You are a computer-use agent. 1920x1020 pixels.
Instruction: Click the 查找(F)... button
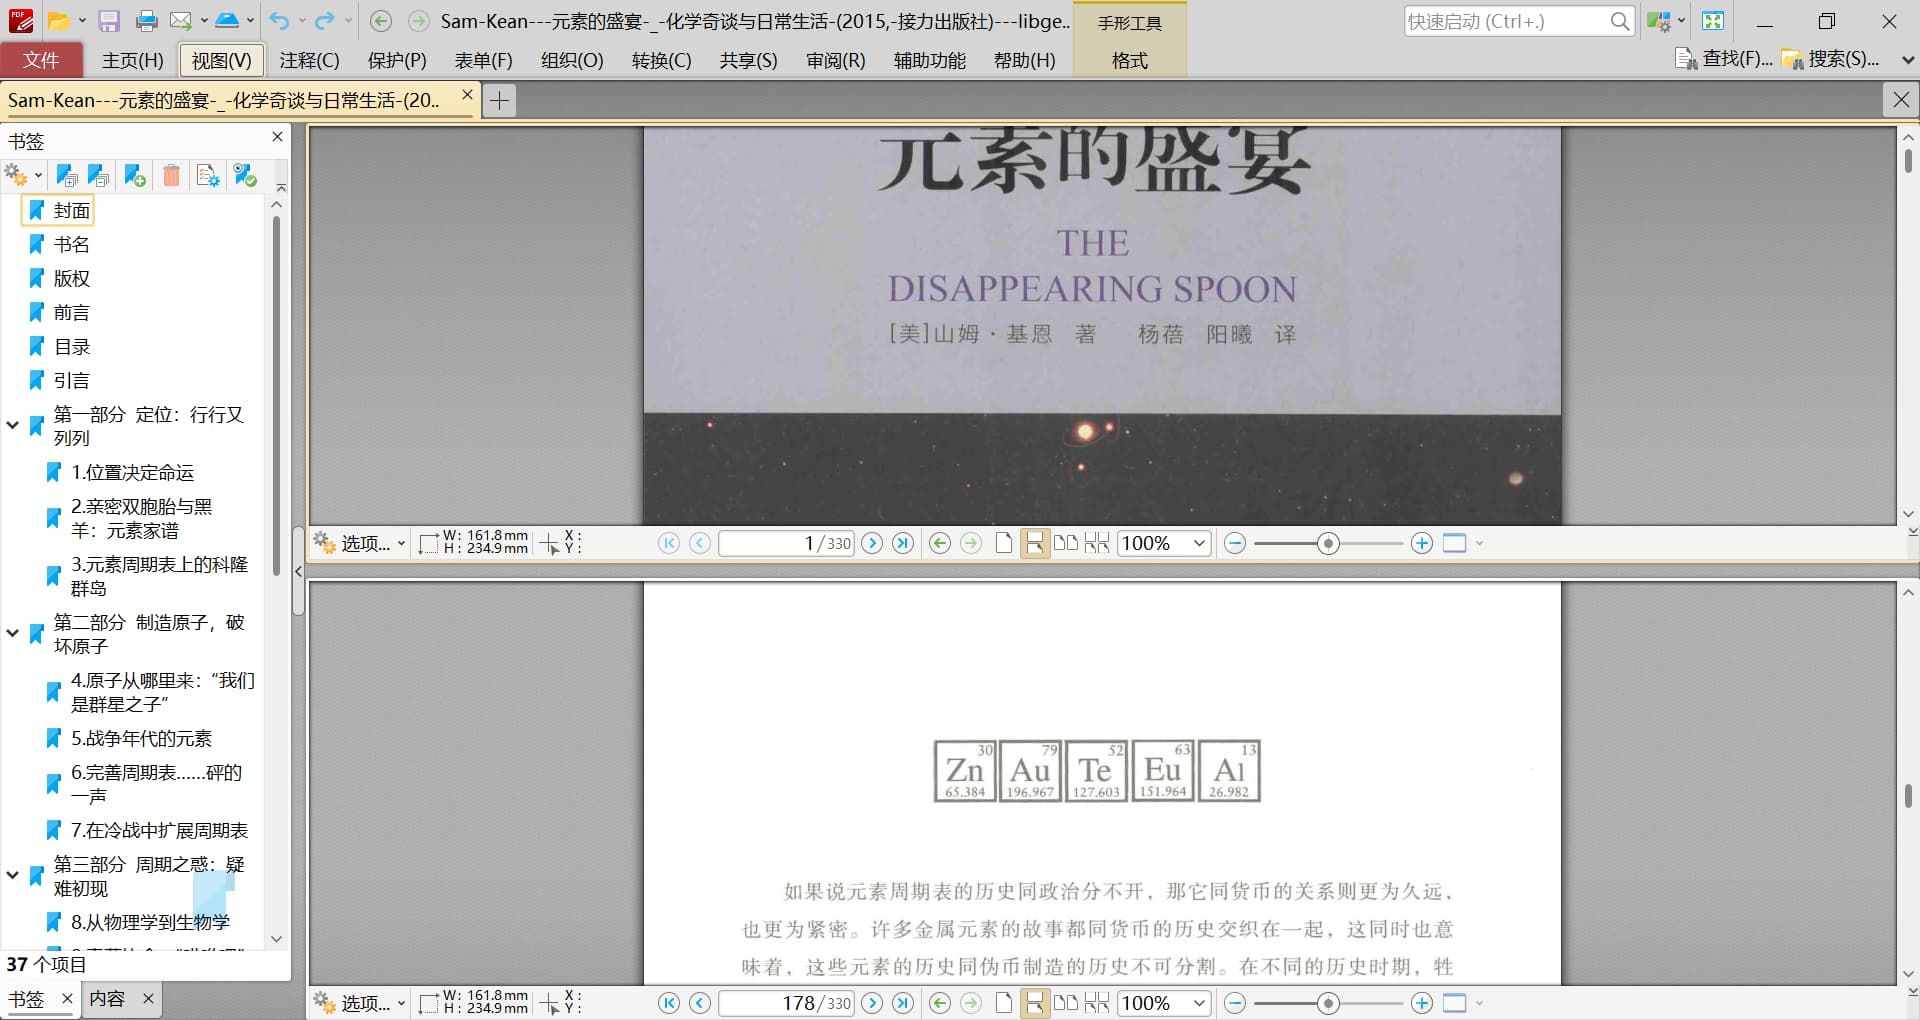coord(1724,59)
